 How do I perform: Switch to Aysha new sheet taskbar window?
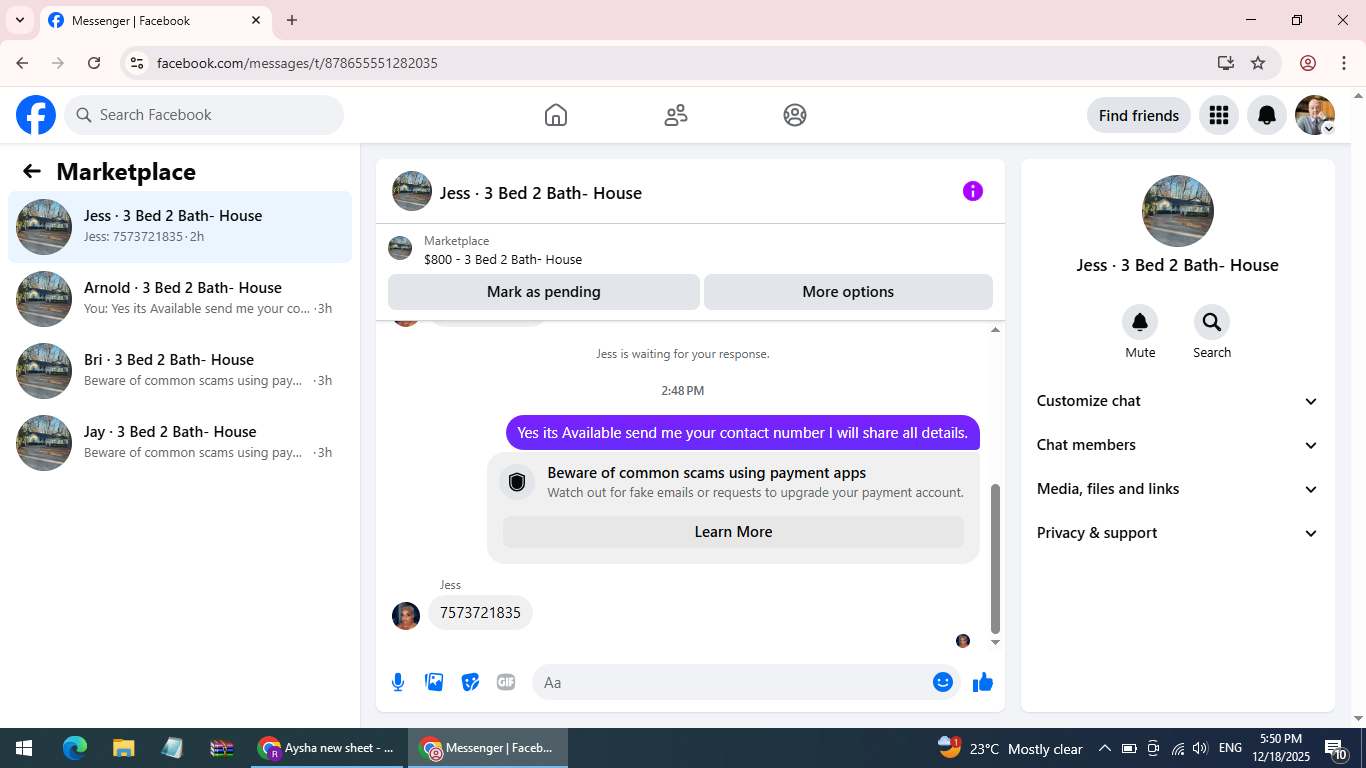pyautogui.click(x=327, y=748)
